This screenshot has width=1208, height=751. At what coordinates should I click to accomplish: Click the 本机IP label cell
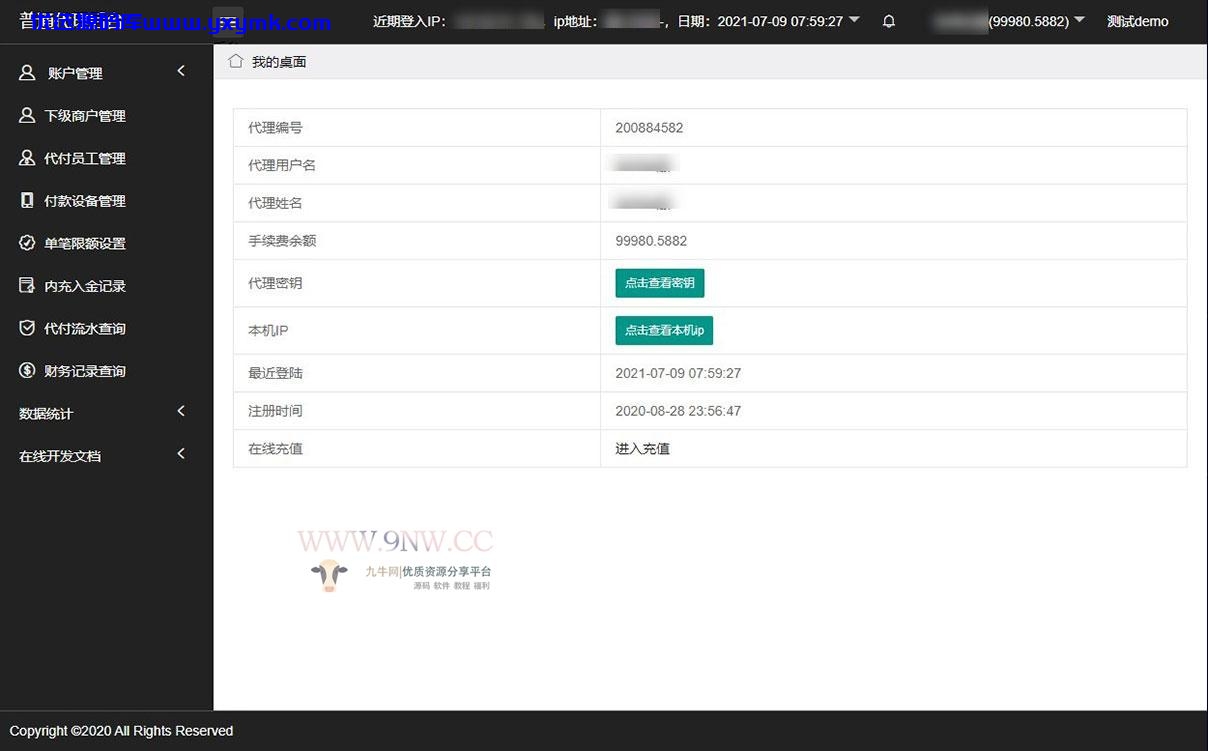417,330
